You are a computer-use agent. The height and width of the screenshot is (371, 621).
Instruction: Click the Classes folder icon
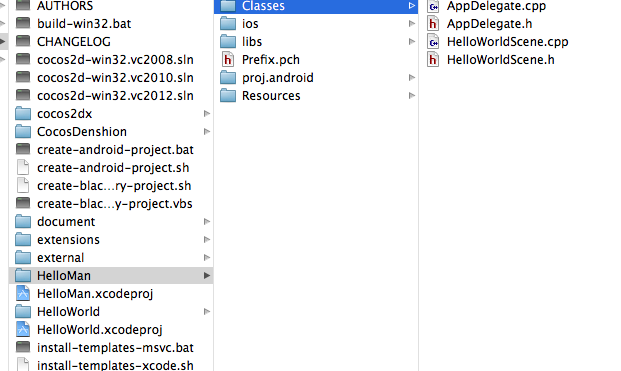coord(228,6)
